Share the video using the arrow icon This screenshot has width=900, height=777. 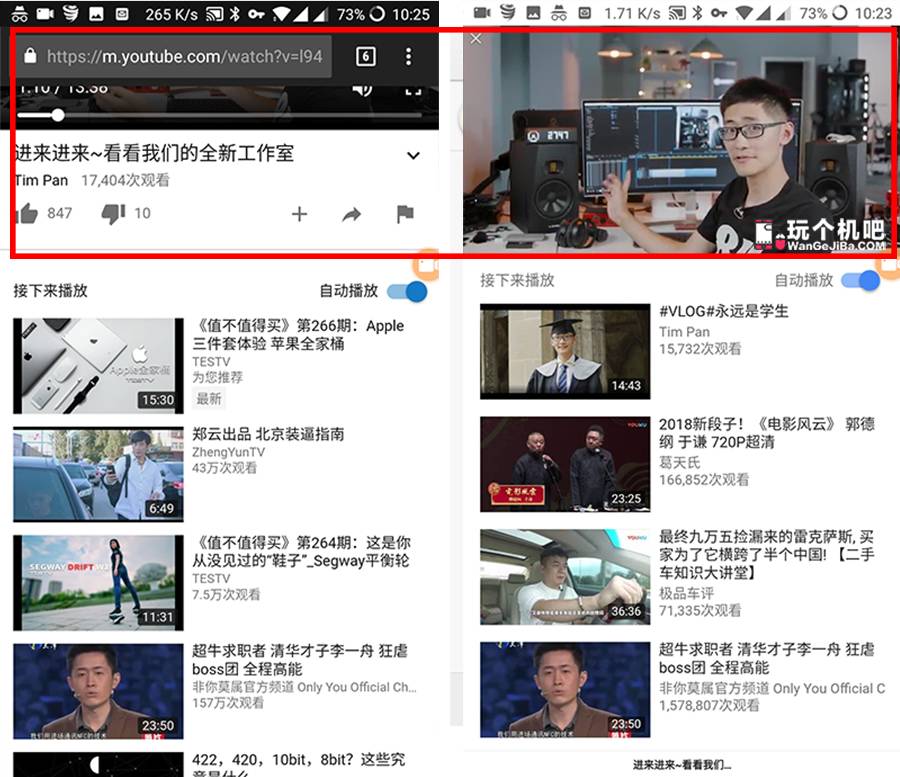point(351,214)
